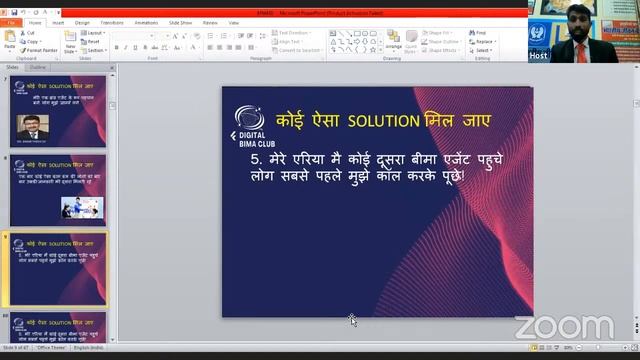Open the Text Direction dropdown
This screenshot has width=640, height=360.
pyautogui.click(x=291, y=33)
